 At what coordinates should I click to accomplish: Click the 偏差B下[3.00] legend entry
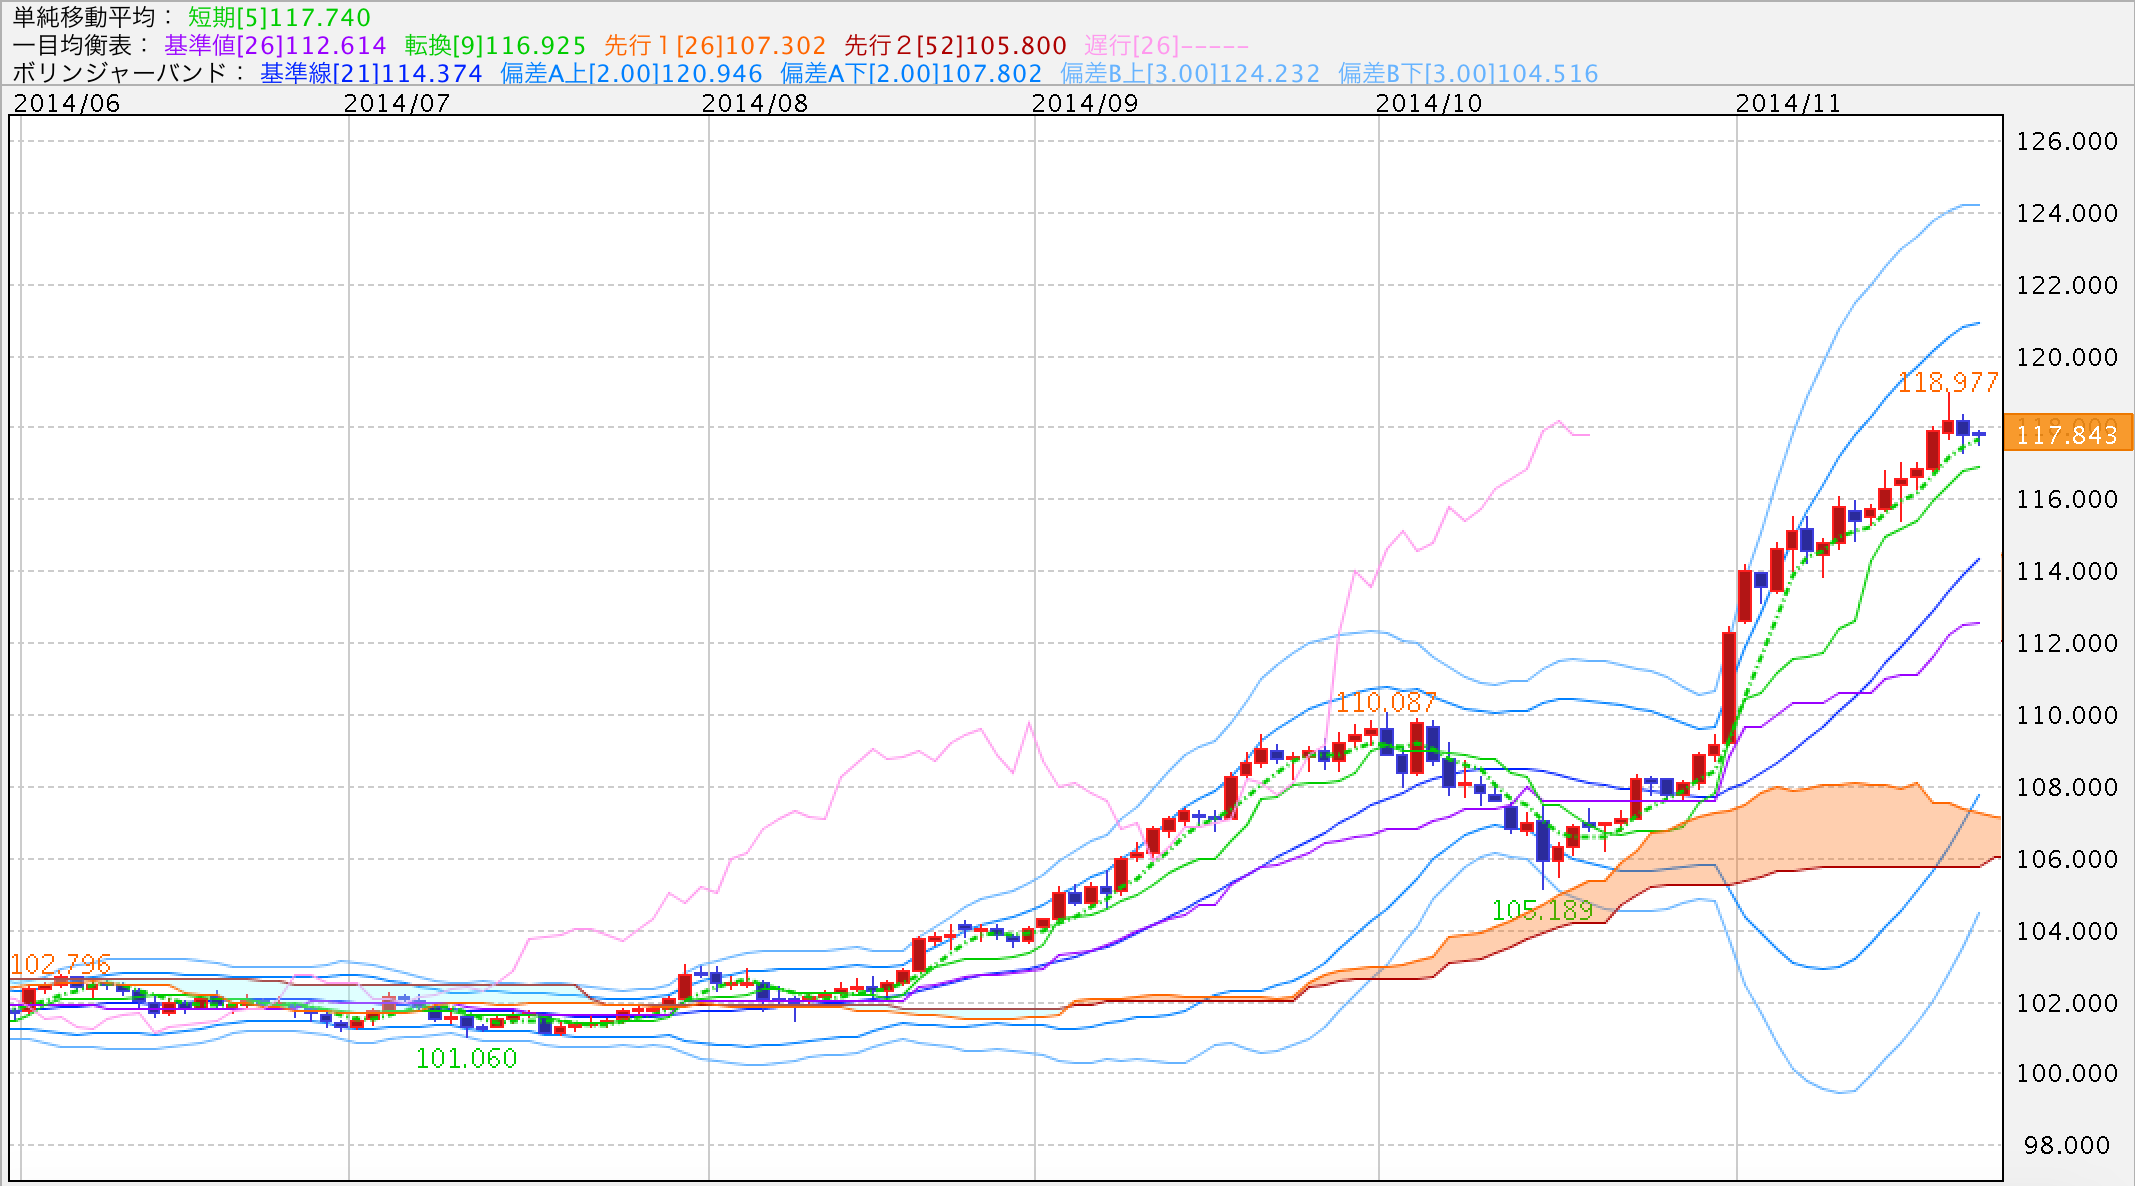pyautogui.click(x=1468, y=73)
